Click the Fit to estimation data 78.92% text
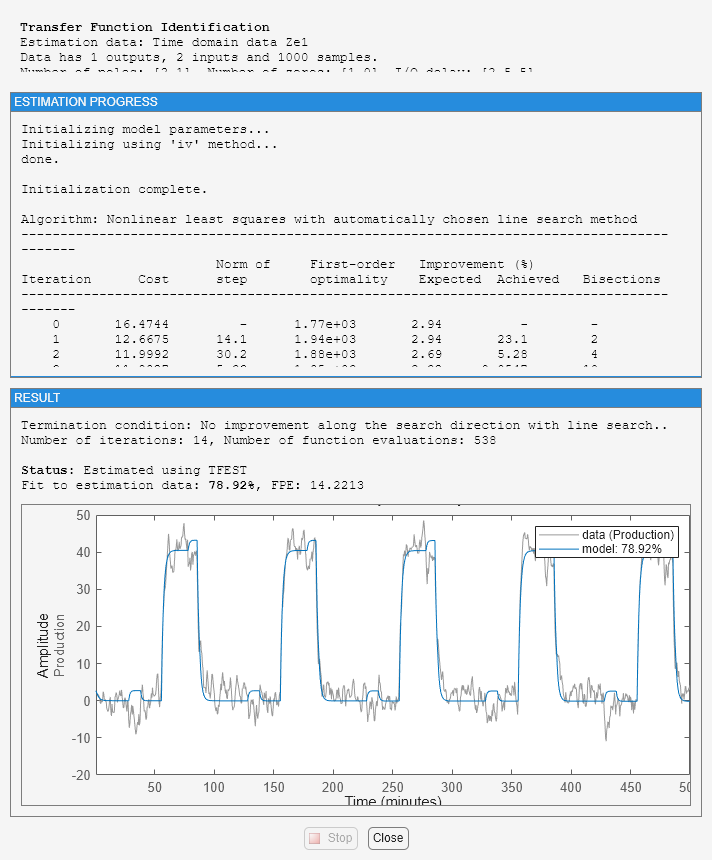The width and height of the screenshot is (712, 860). point(139,485)
